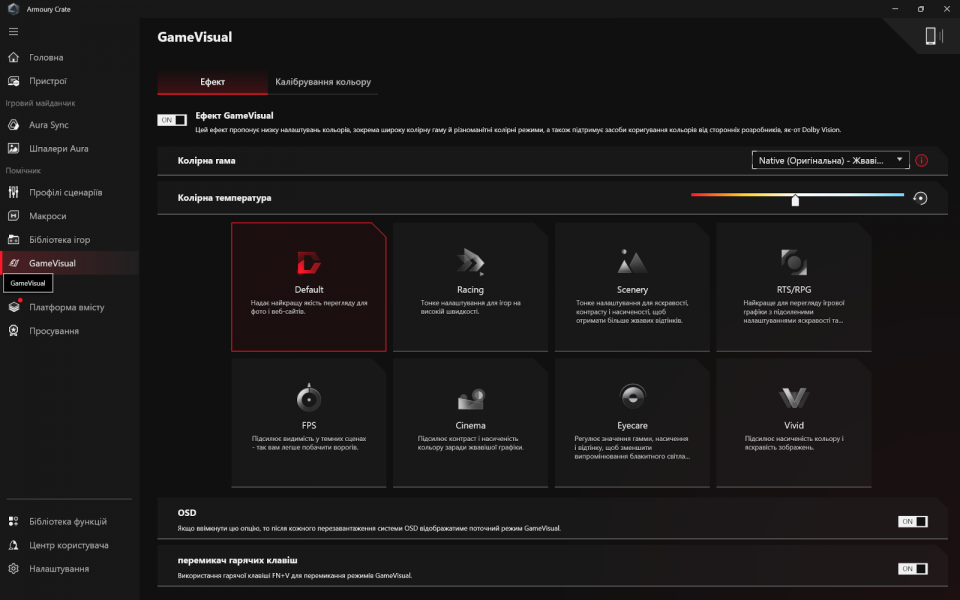
Task: Click the FPS mode title text
Action: pyautogui.click(x=309, y=426)
